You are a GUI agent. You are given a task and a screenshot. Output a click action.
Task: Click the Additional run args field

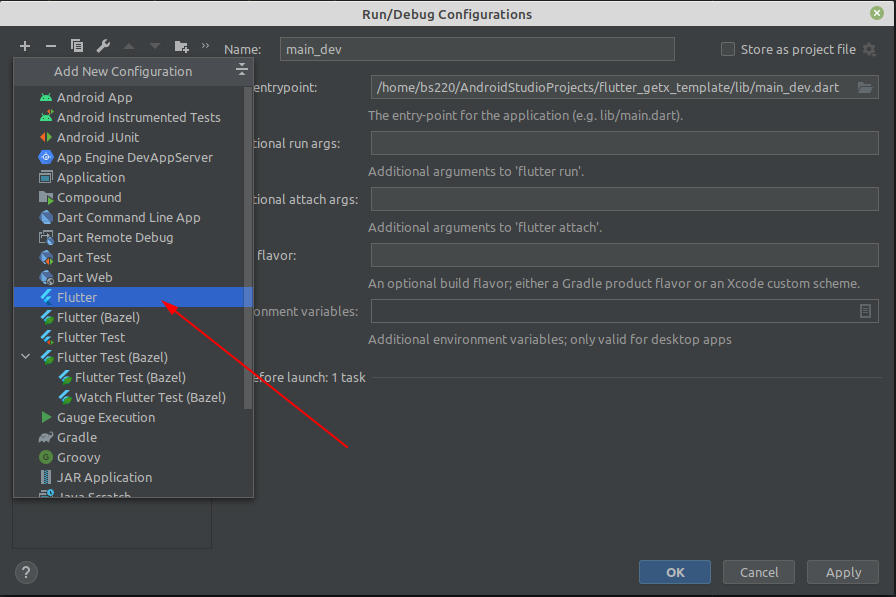pyautogui.click(x=625, y=143)
